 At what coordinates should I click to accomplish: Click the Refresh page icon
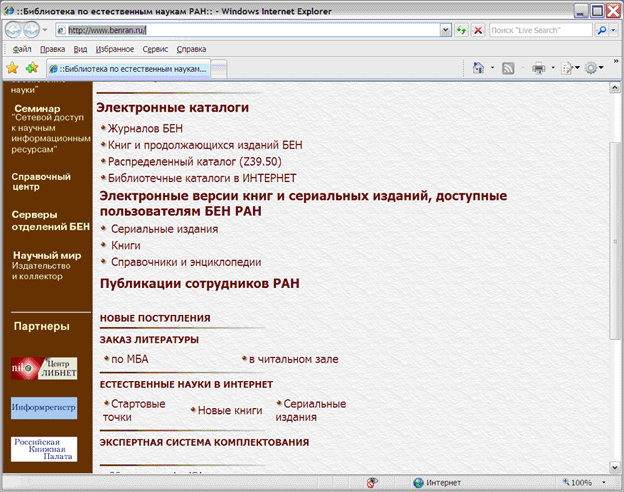461,30
